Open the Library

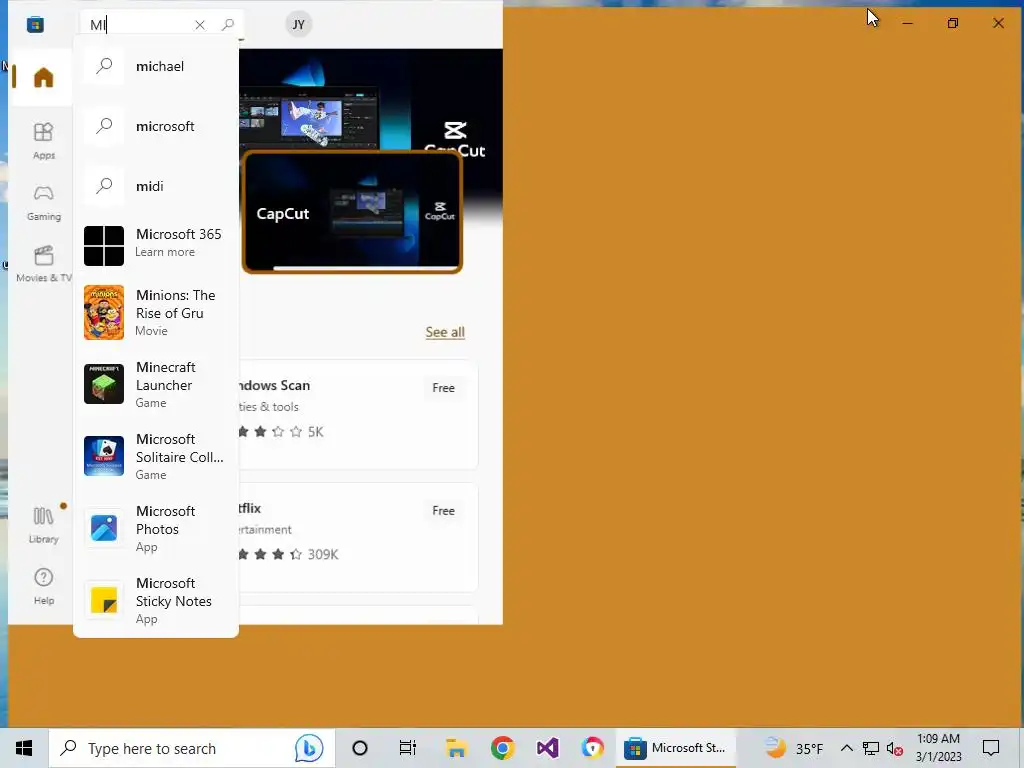click(x=43, y=524)
